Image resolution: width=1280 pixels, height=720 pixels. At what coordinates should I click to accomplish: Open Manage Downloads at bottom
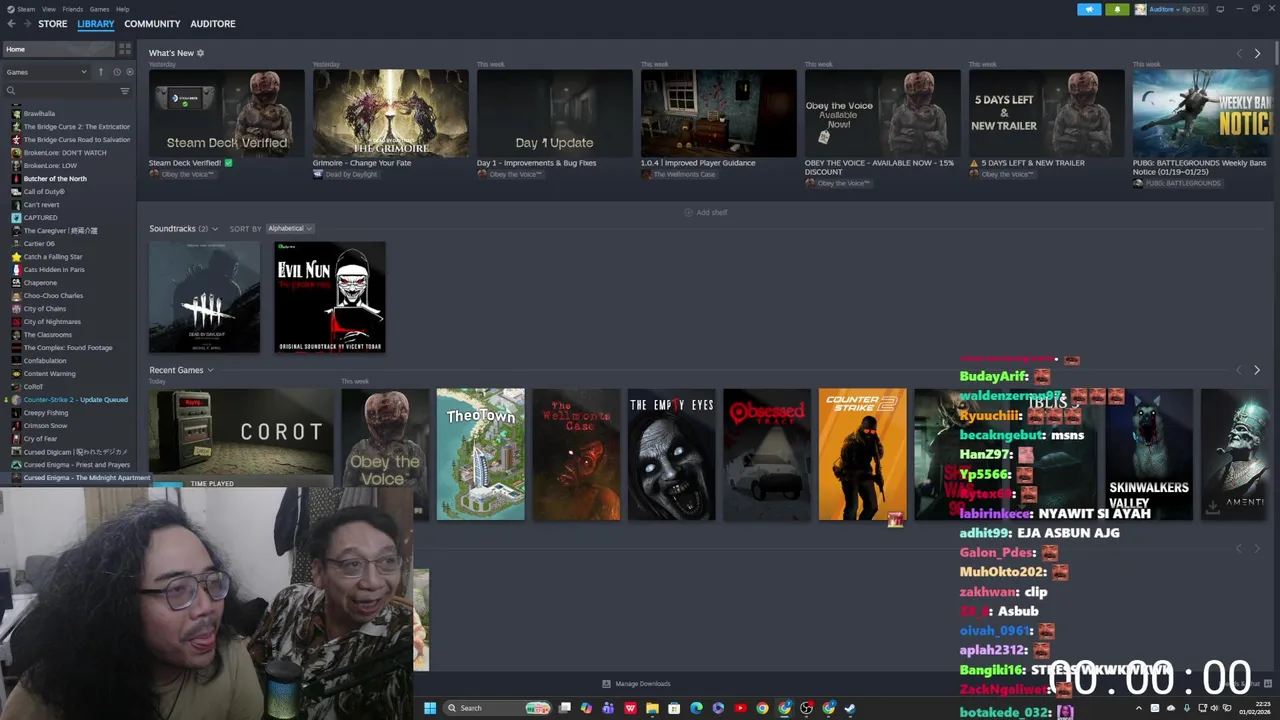[636, 684]
